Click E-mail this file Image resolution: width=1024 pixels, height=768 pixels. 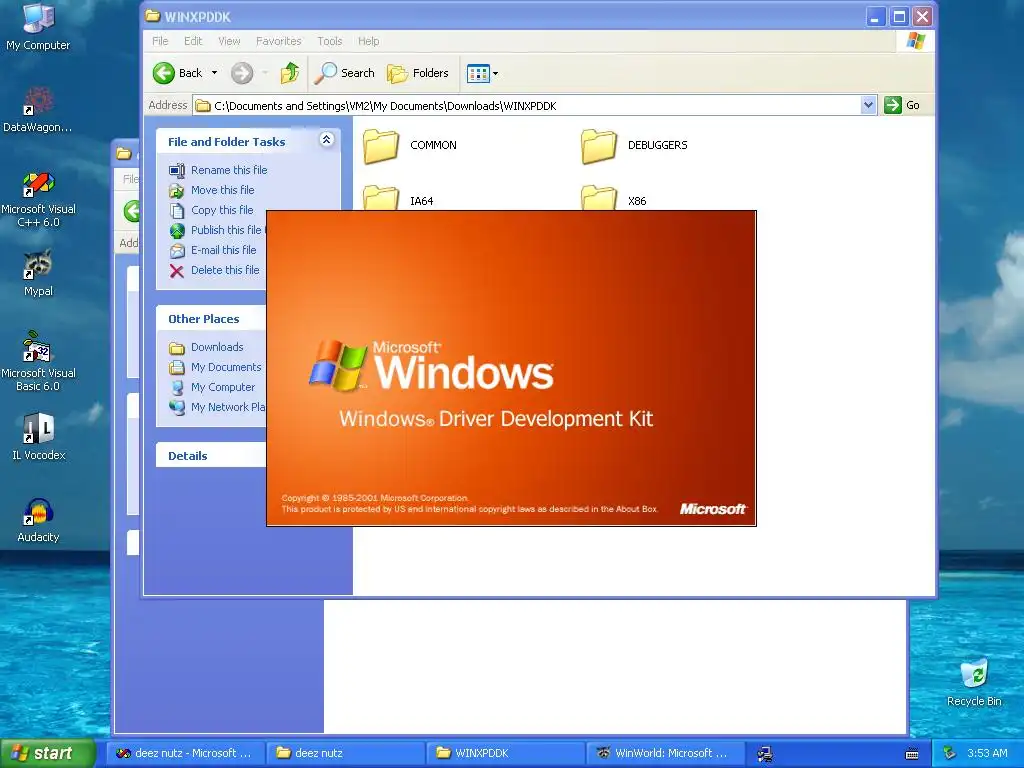click(223, 250)
